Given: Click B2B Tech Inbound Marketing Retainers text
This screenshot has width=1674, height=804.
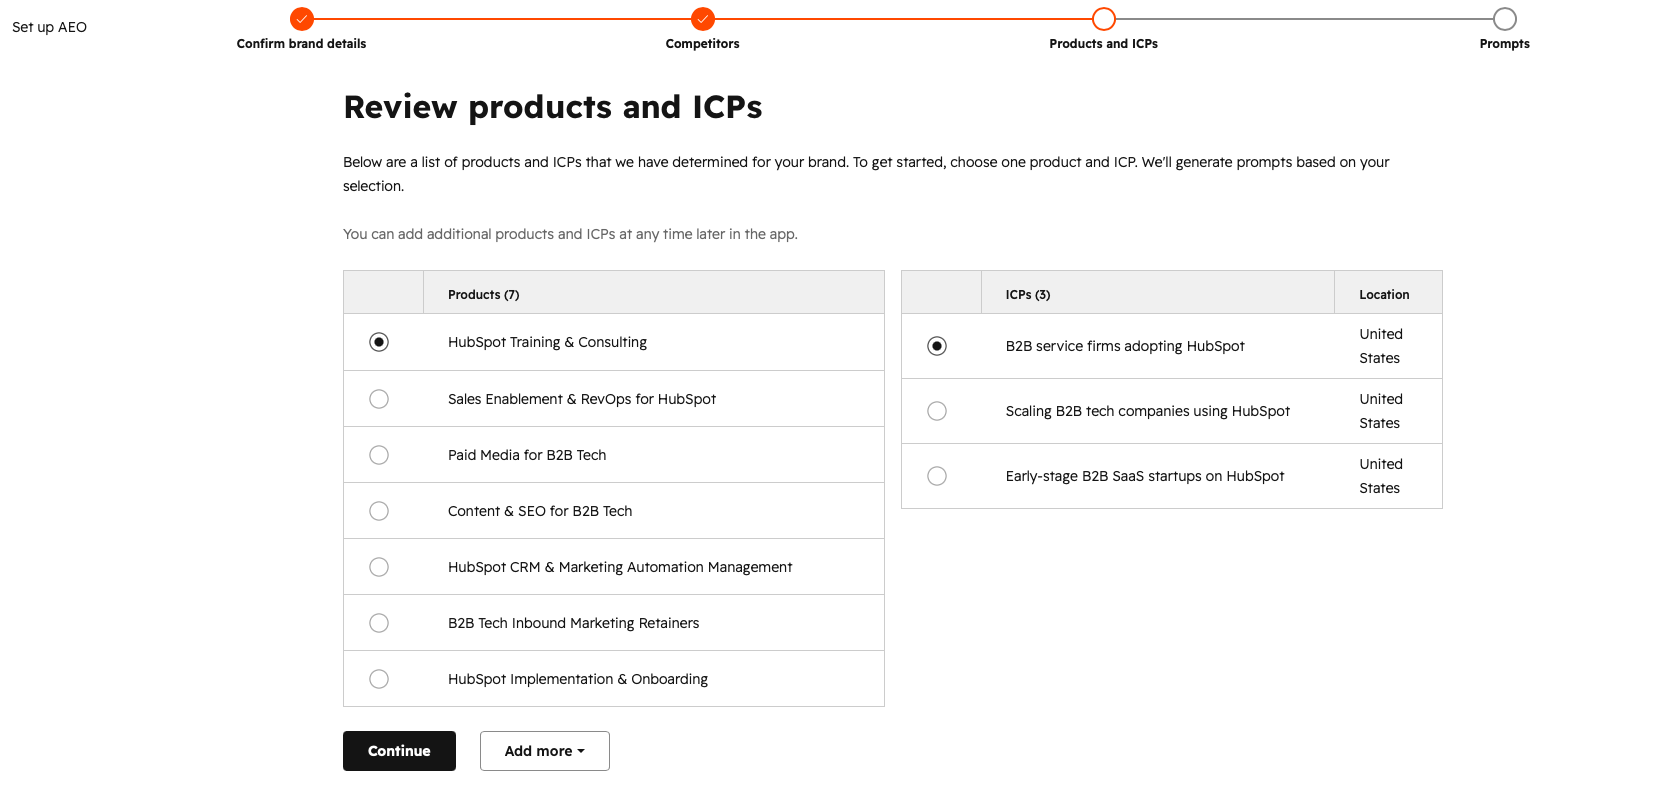Looking at the screenshot, I should [x=574, y=623].
